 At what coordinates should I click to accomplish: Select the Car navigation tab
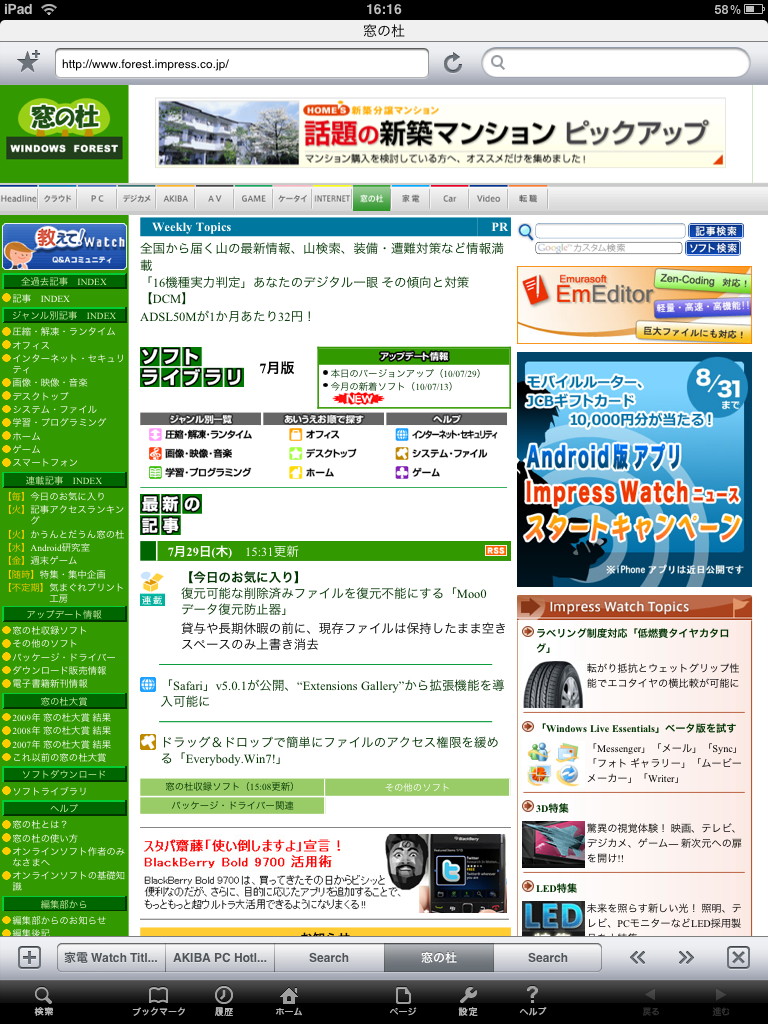[449, 199]
